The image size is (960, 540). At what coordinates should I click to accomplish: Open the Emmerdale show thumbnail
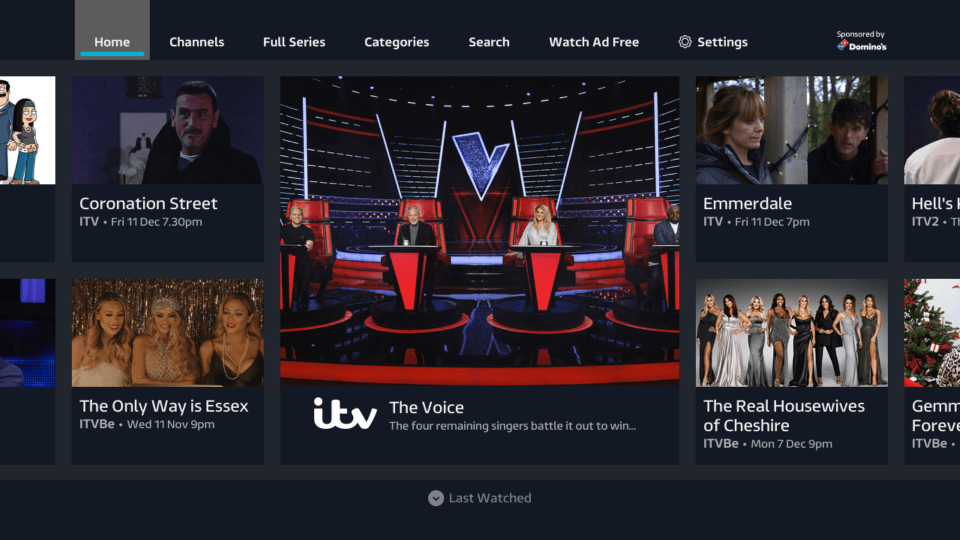792,130
